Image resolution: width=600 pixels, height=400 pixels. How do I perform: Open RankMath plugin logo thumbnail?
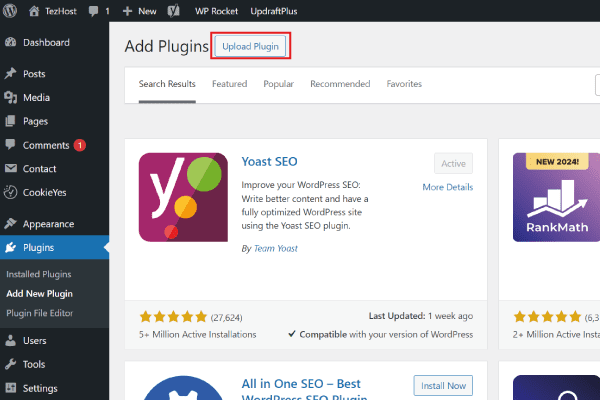point(556,197)
